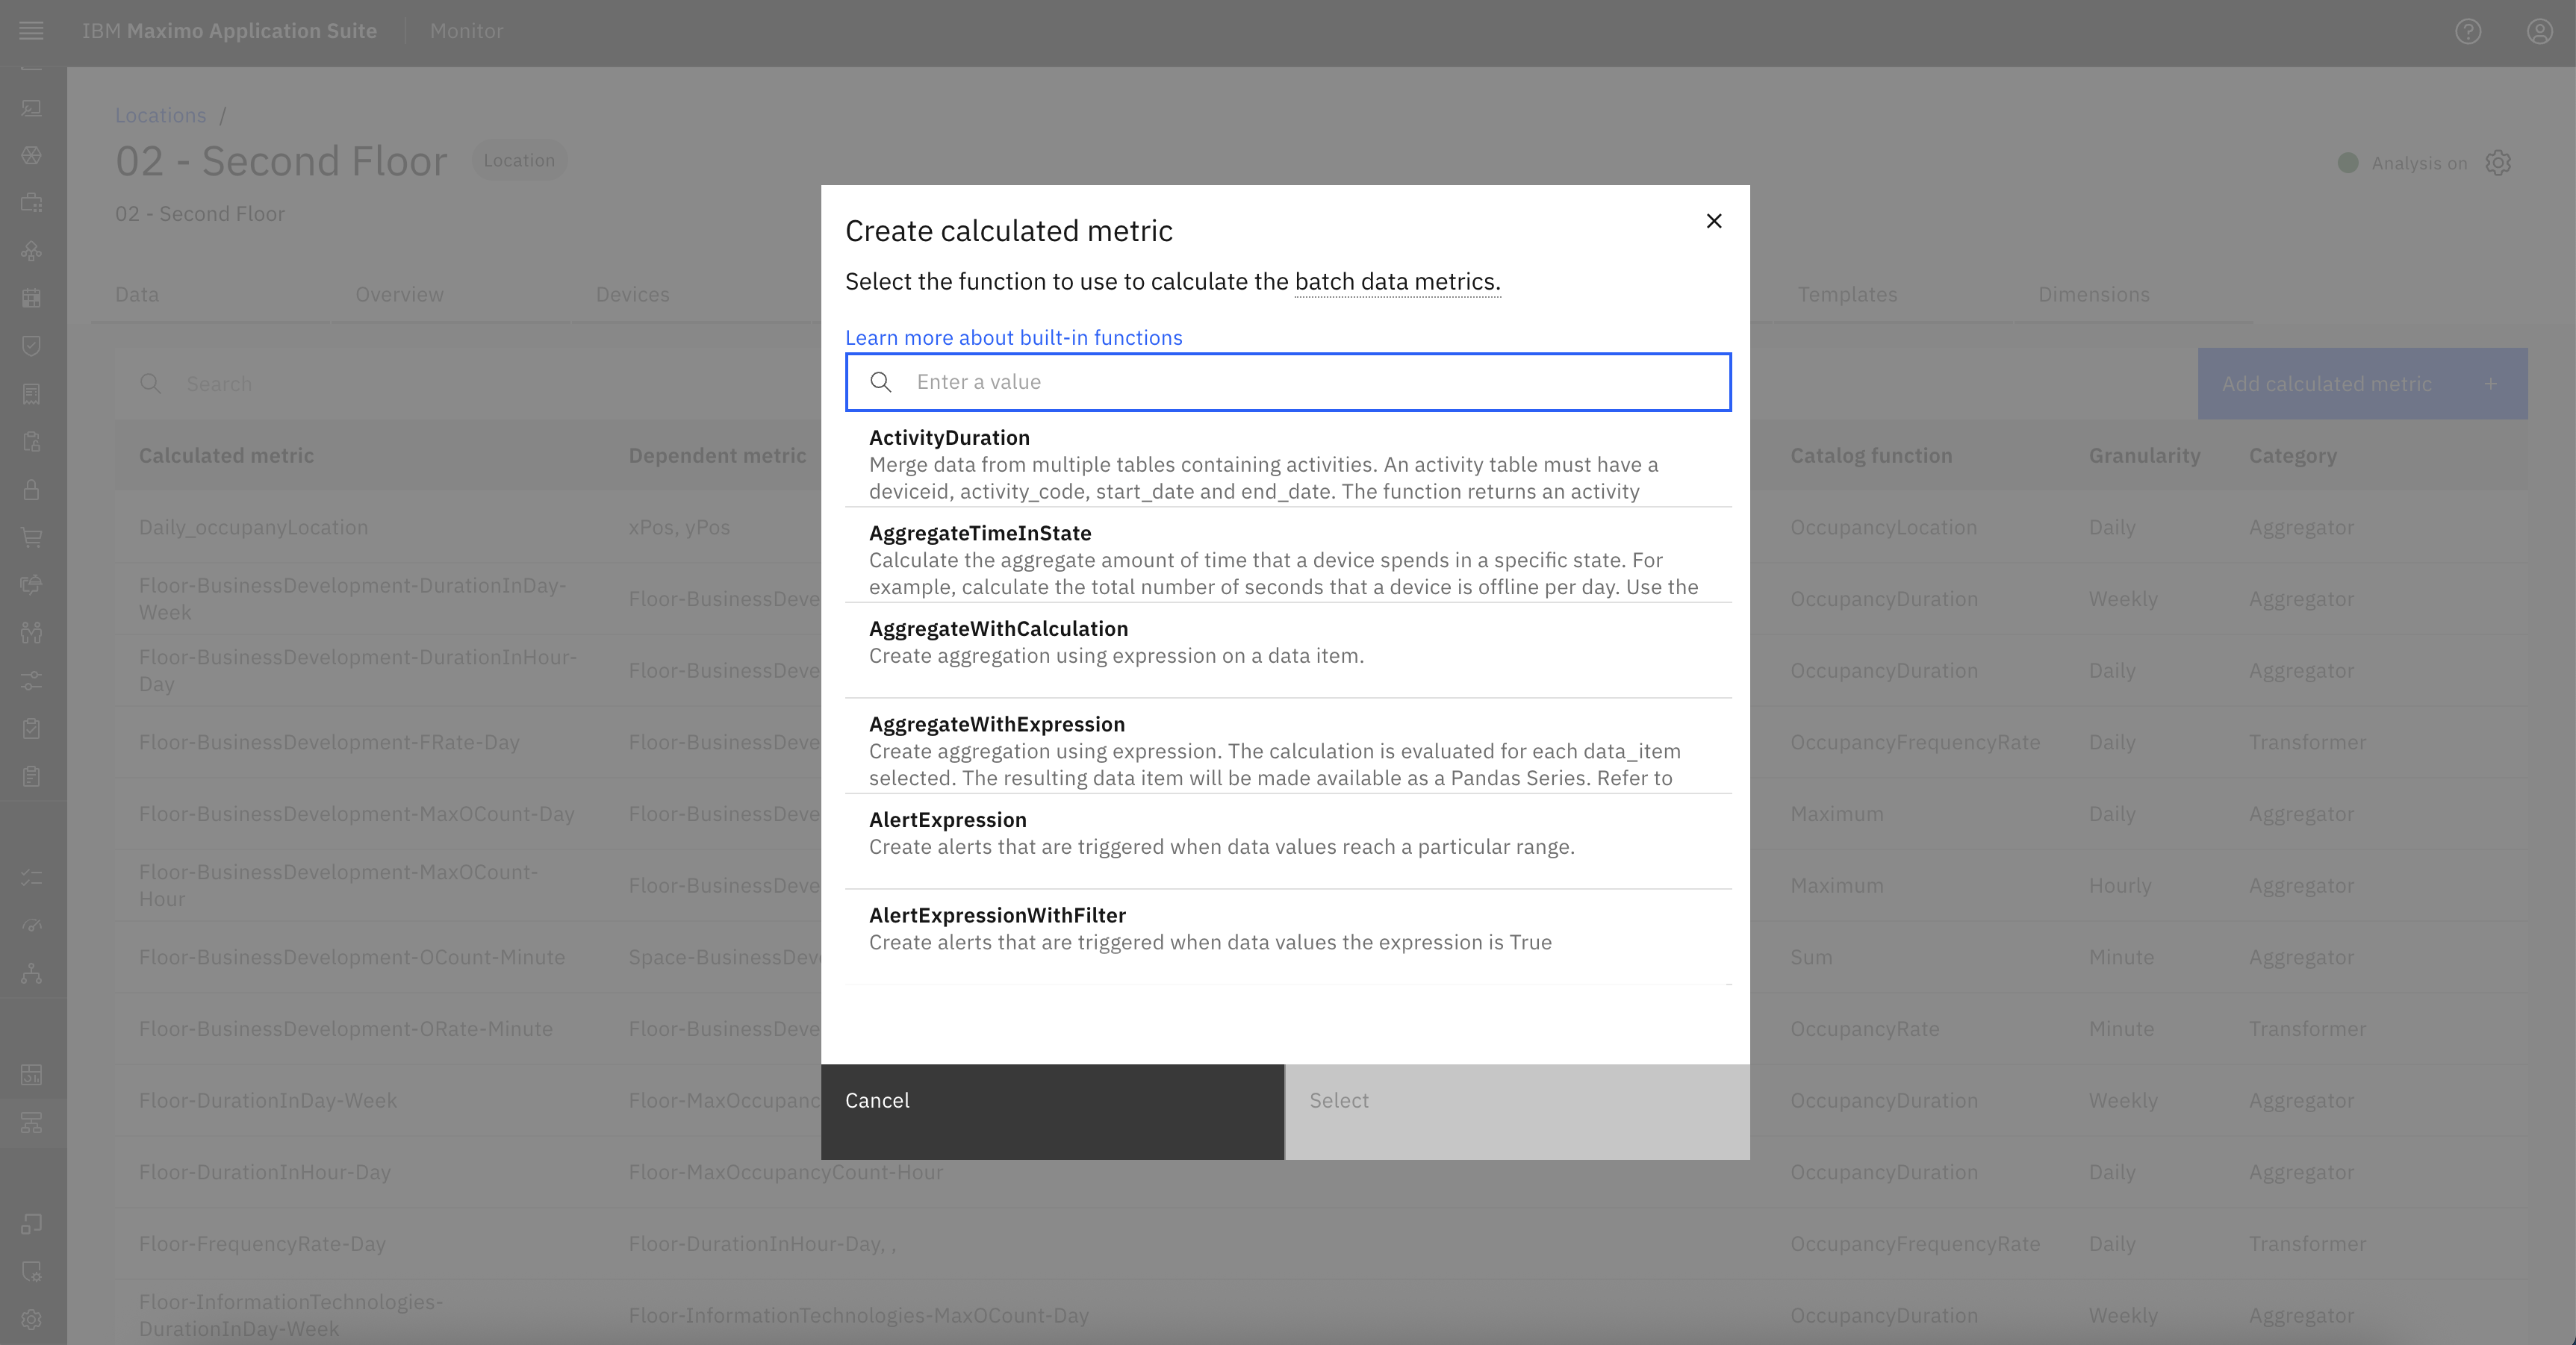Viewport: 2576px width, 1345px height.
Task: Click the Cancel button
Action: (1052, 1112)
